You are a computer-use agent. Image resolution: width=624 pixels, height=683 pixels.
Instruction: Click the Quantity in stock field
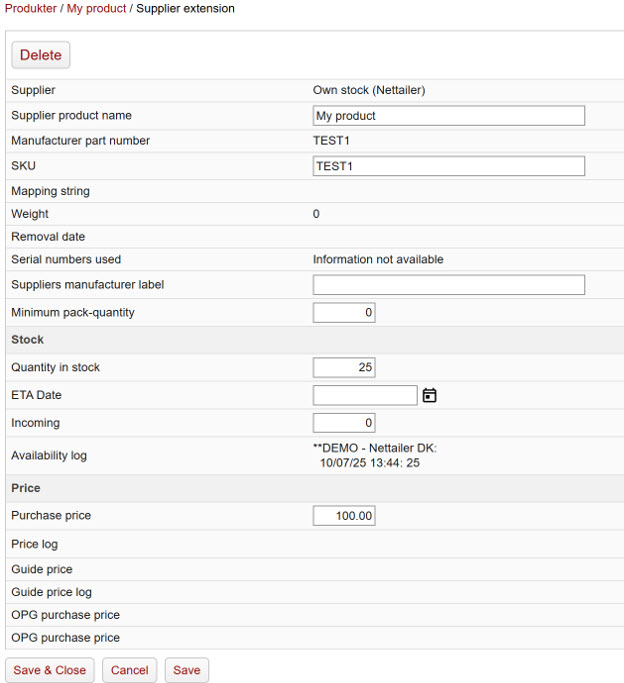tap(344, 367)
